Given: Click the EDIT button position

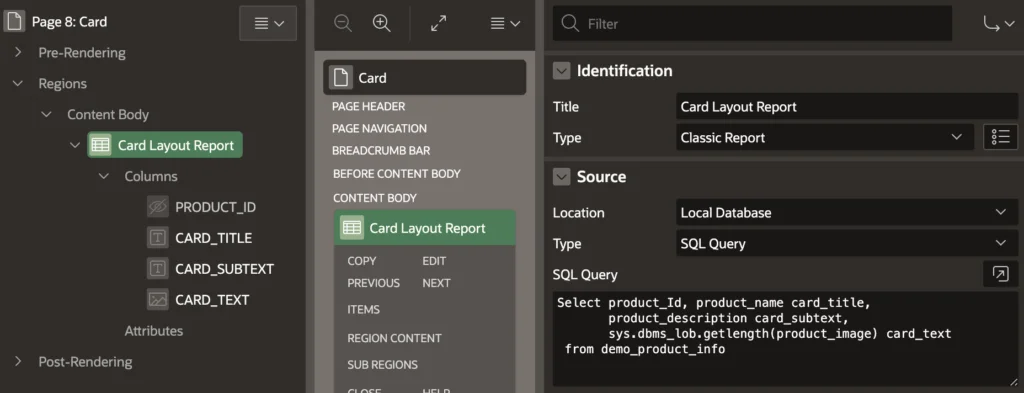Looking at the screenshot, I should pyautogui.click(x=434, y=261).
